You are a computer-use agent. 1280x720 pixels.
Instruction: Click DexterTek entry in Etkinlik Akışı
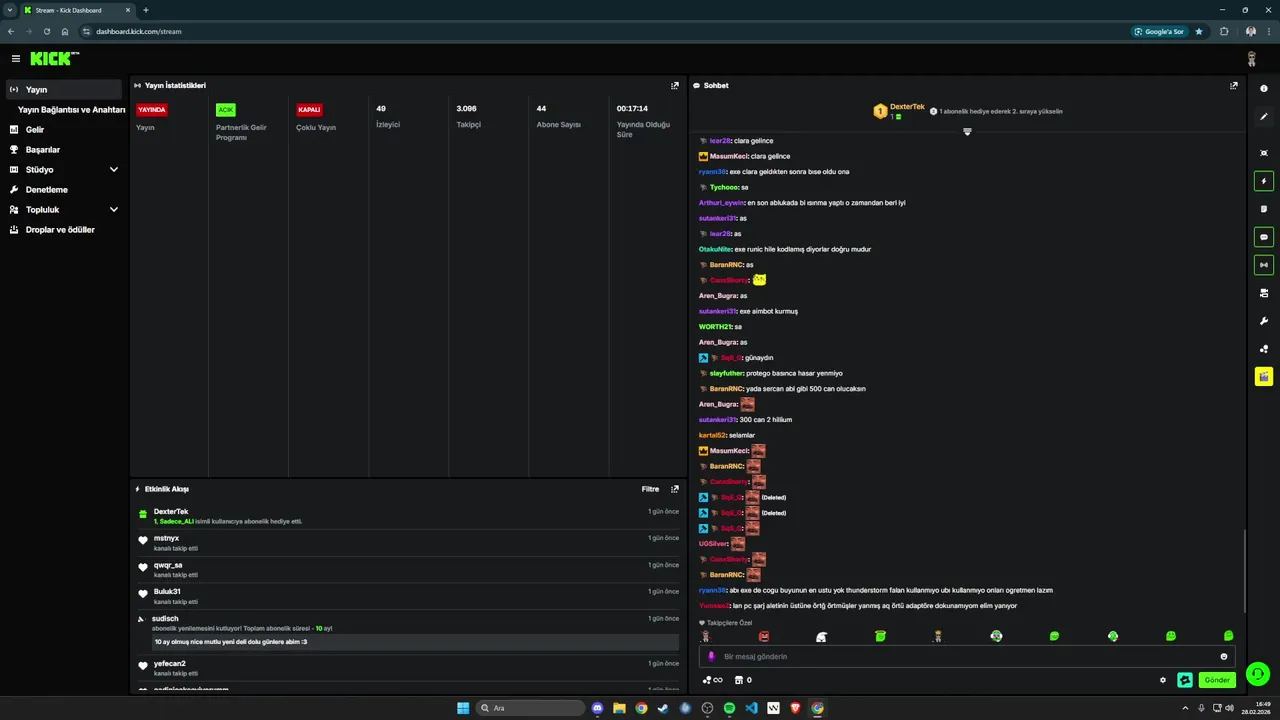409,516
